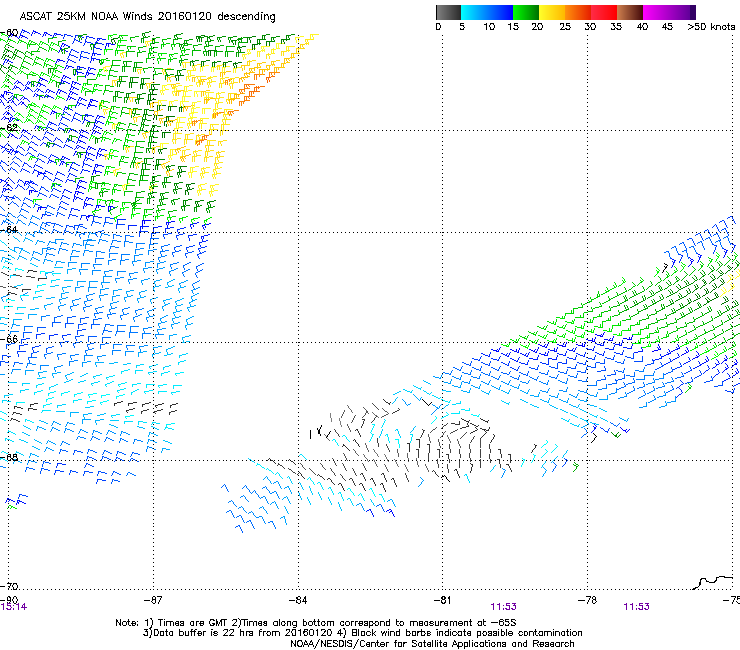
Task: Click the '11:53' time label right of -78
Action: 636,607
